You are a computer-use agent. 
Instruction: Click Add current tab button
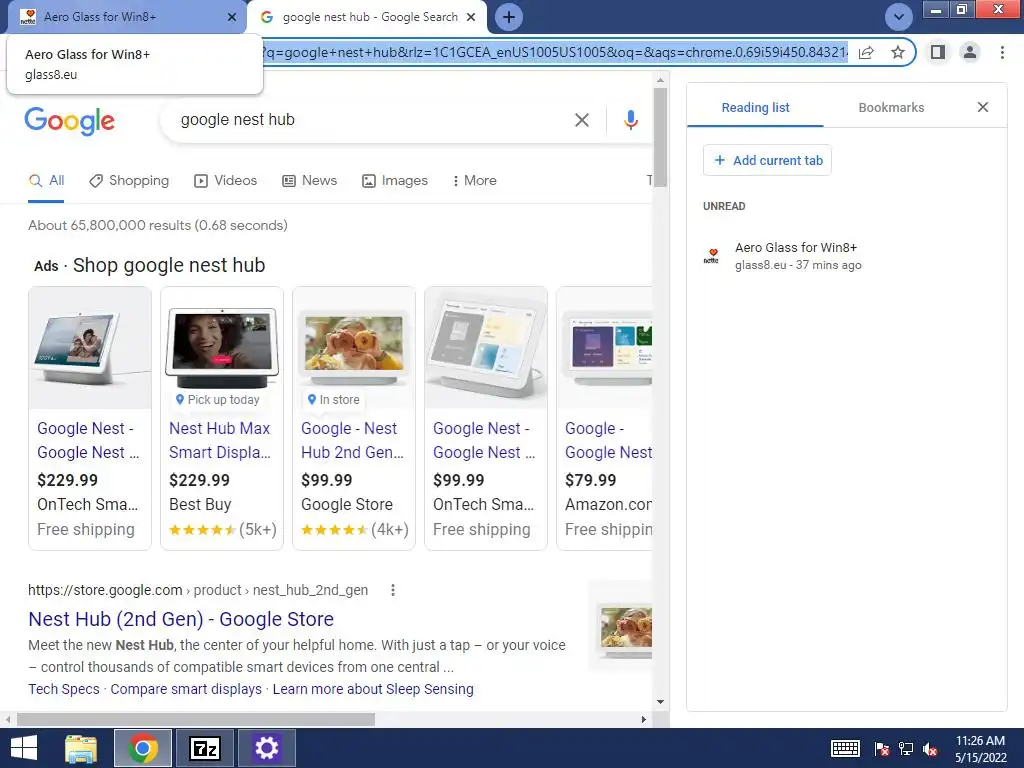point(767,161)
